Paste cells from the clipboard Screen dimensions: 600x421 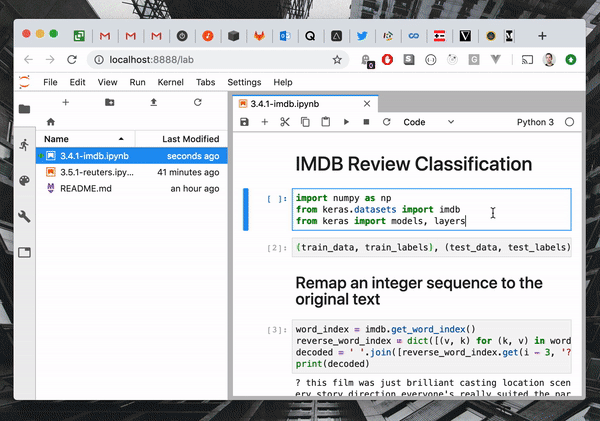pyautogui.click(x=325, y=122)
